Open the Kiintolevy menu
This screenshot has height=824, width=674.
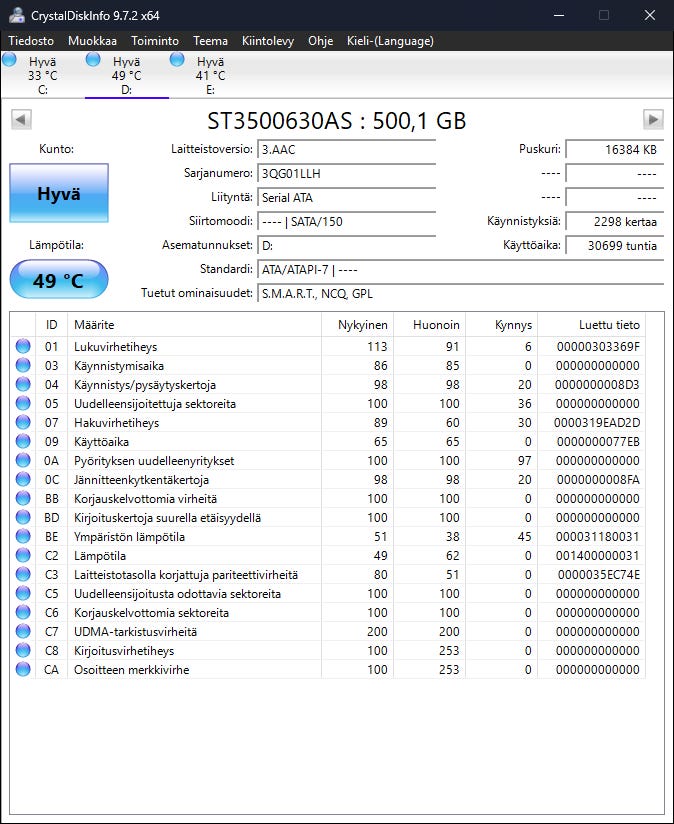pos(268,41)
